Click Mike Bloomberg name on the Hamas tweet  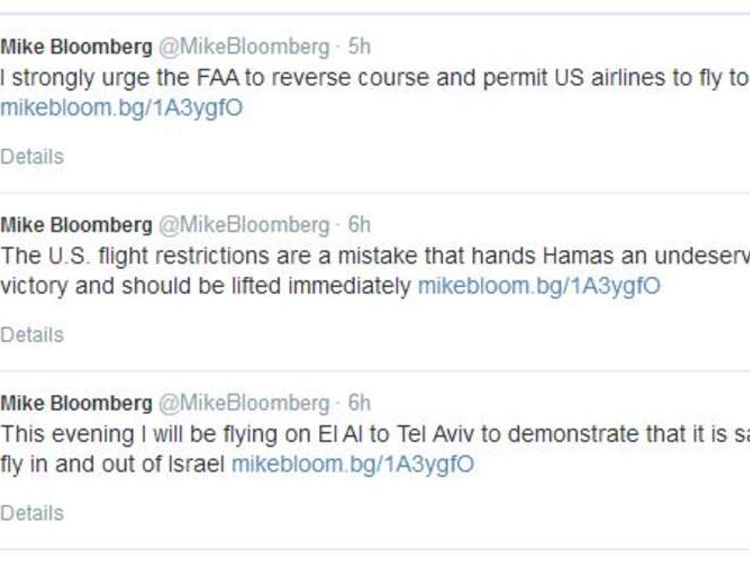point(76,225)
